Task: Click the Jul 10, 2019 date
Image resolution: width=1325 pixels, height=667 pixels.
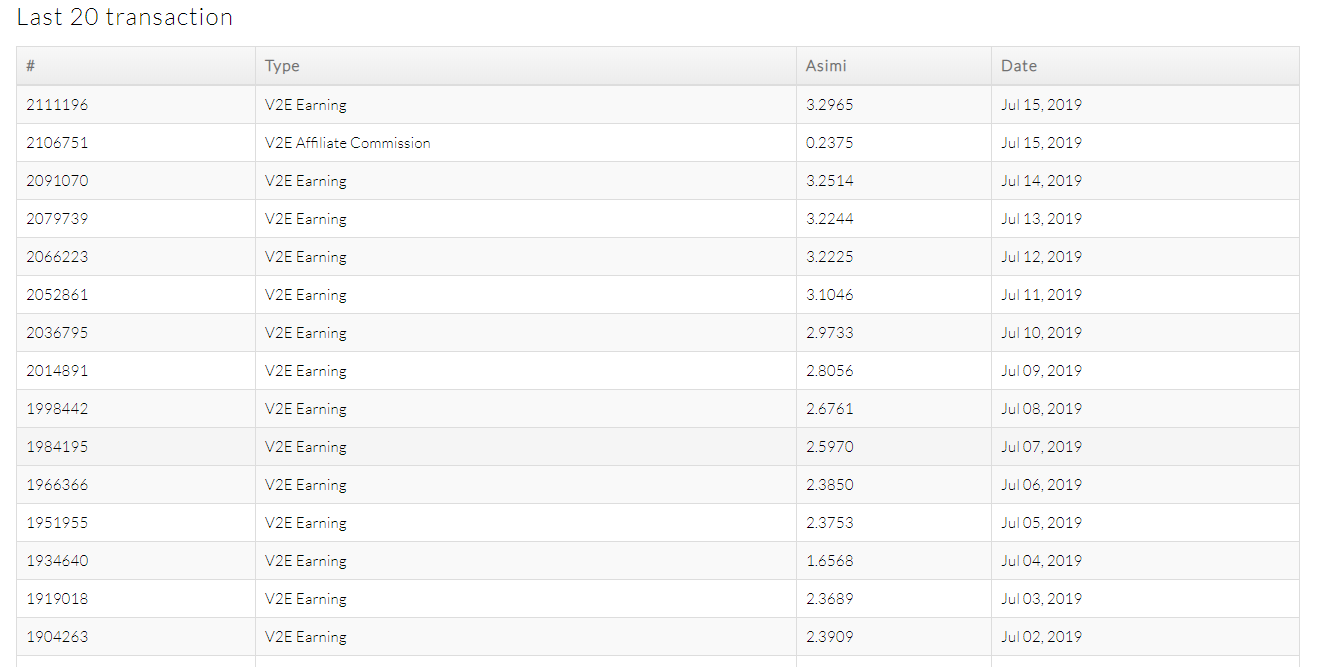Action: 1041,333
